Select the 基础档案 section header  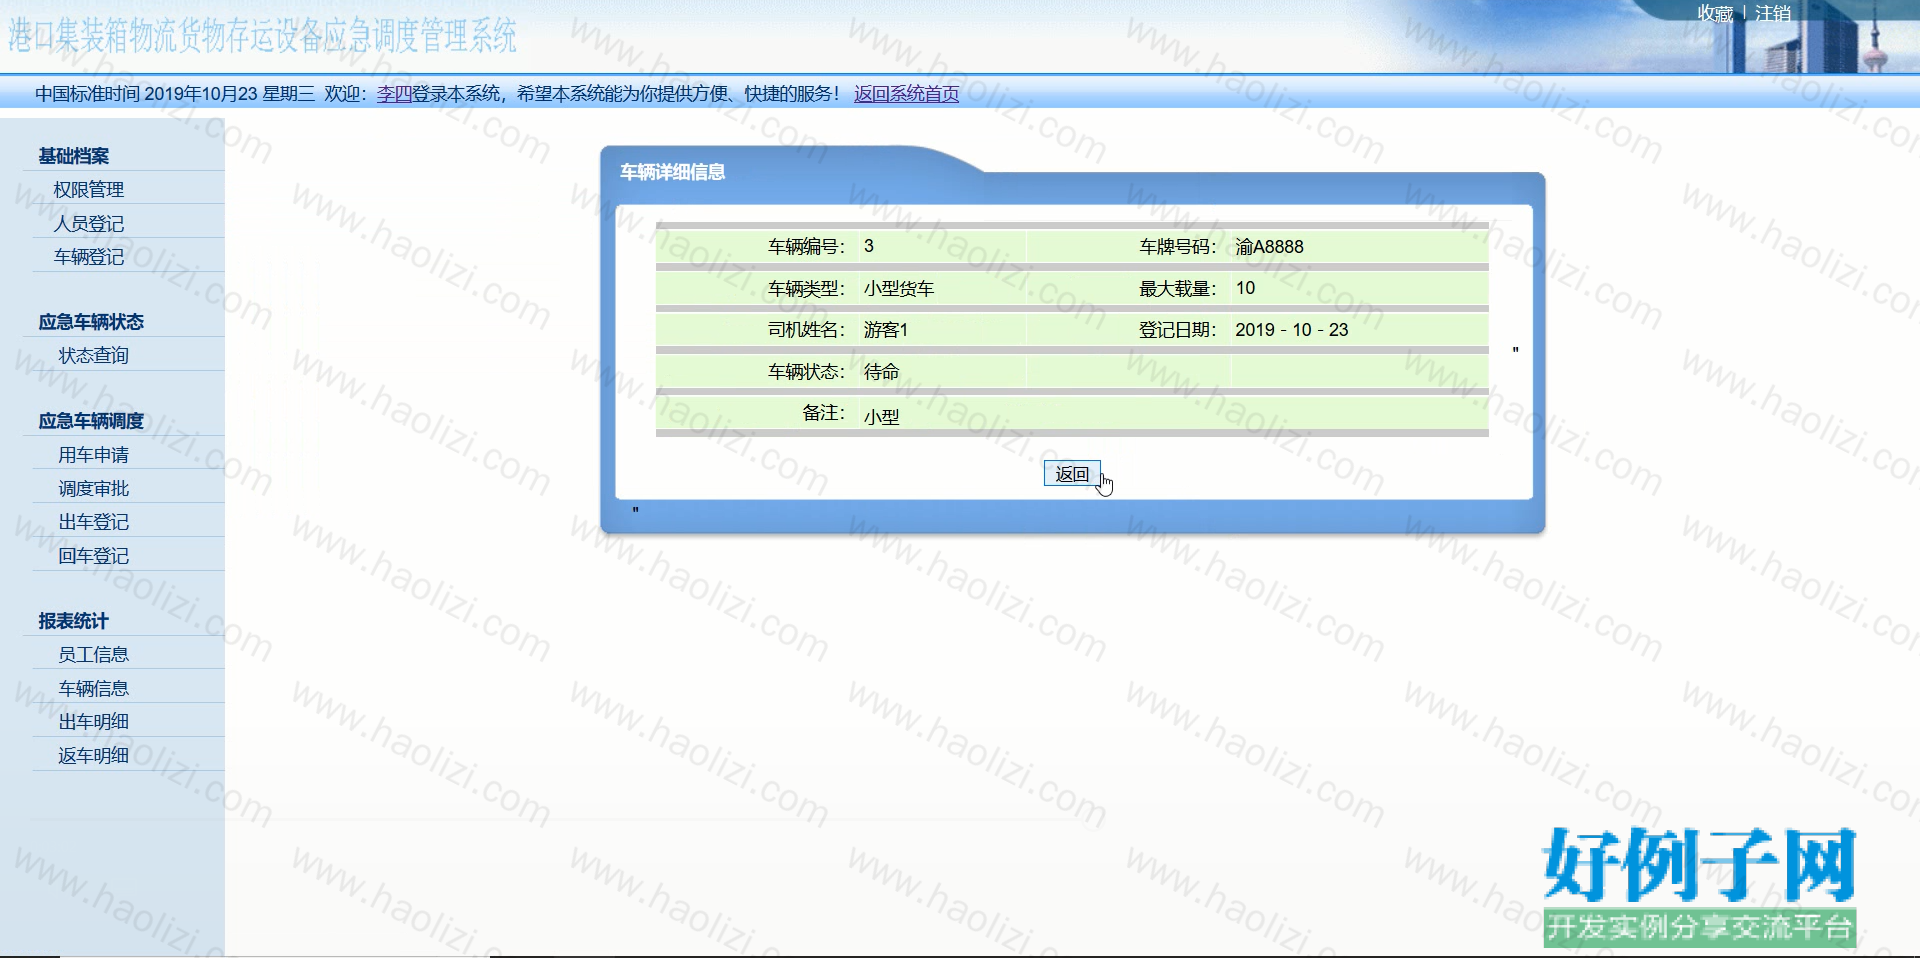74,156
